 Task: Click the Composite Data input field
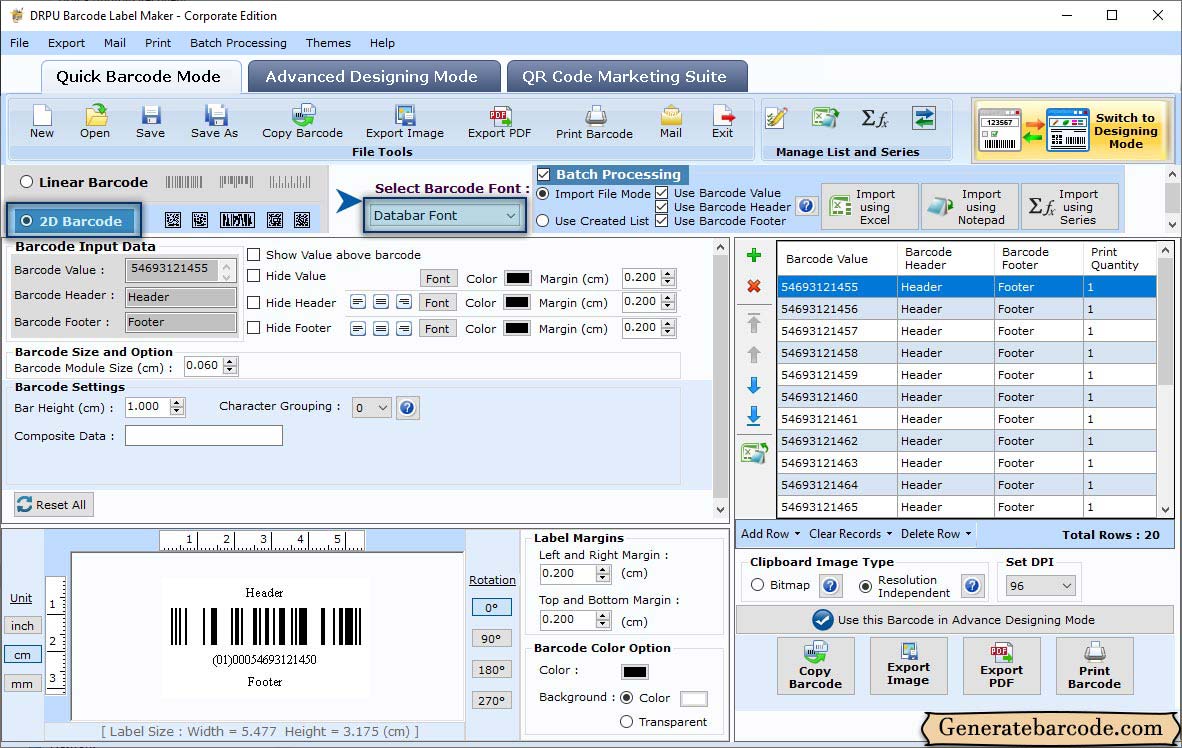[204, 436]
